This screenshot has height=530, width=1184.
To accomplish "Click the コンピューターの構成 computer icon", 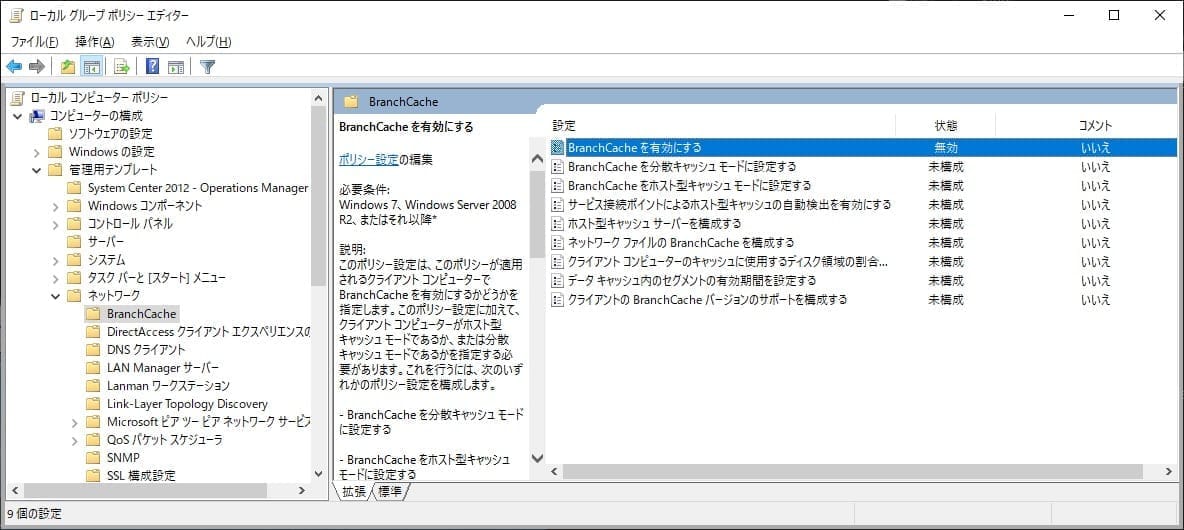I will (36, 116).
